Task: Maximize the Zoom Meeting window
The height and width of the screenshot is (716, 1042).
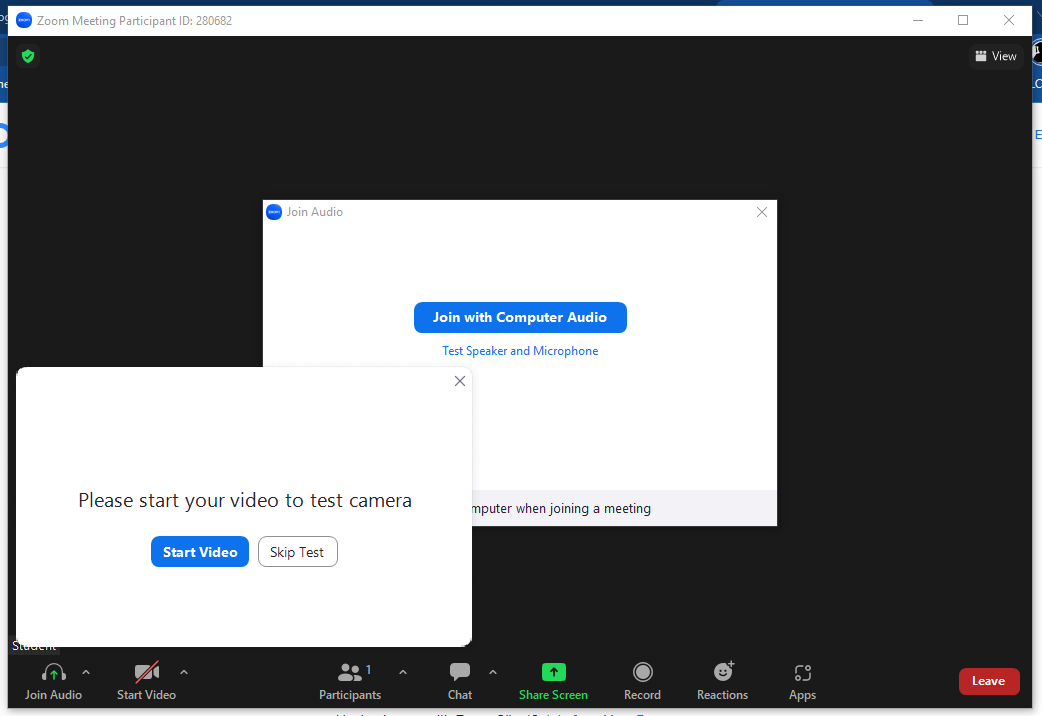Action: click(963, 20)
